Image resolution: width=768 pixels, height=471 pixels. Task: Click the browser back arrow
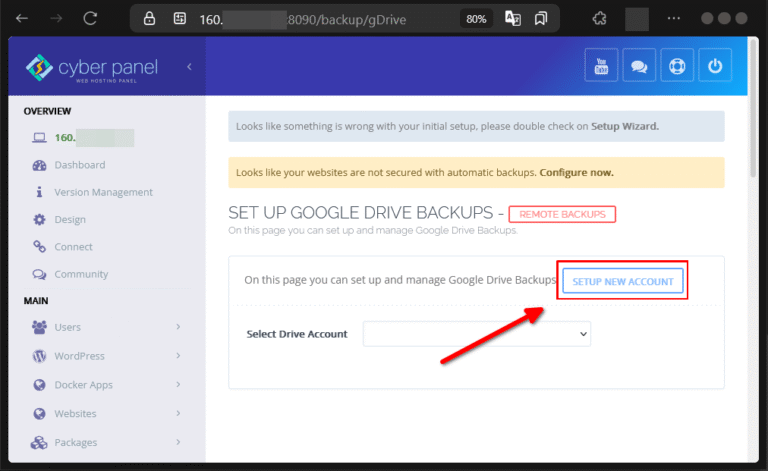point(22,19)
